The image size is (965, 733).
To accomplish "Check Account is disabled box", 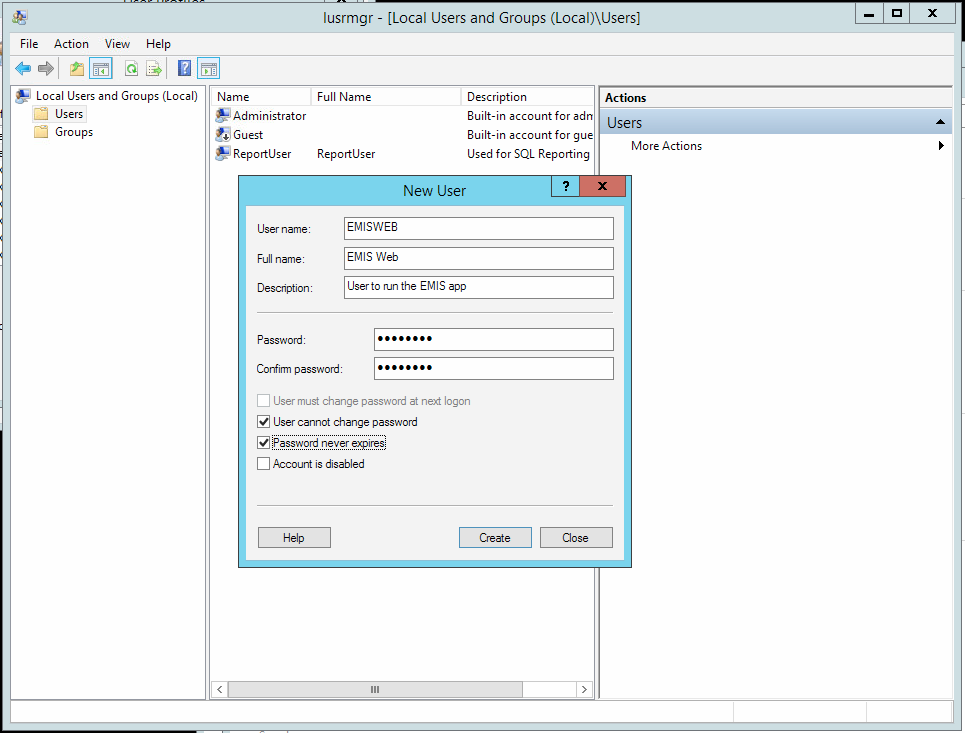I will point(264,464).
